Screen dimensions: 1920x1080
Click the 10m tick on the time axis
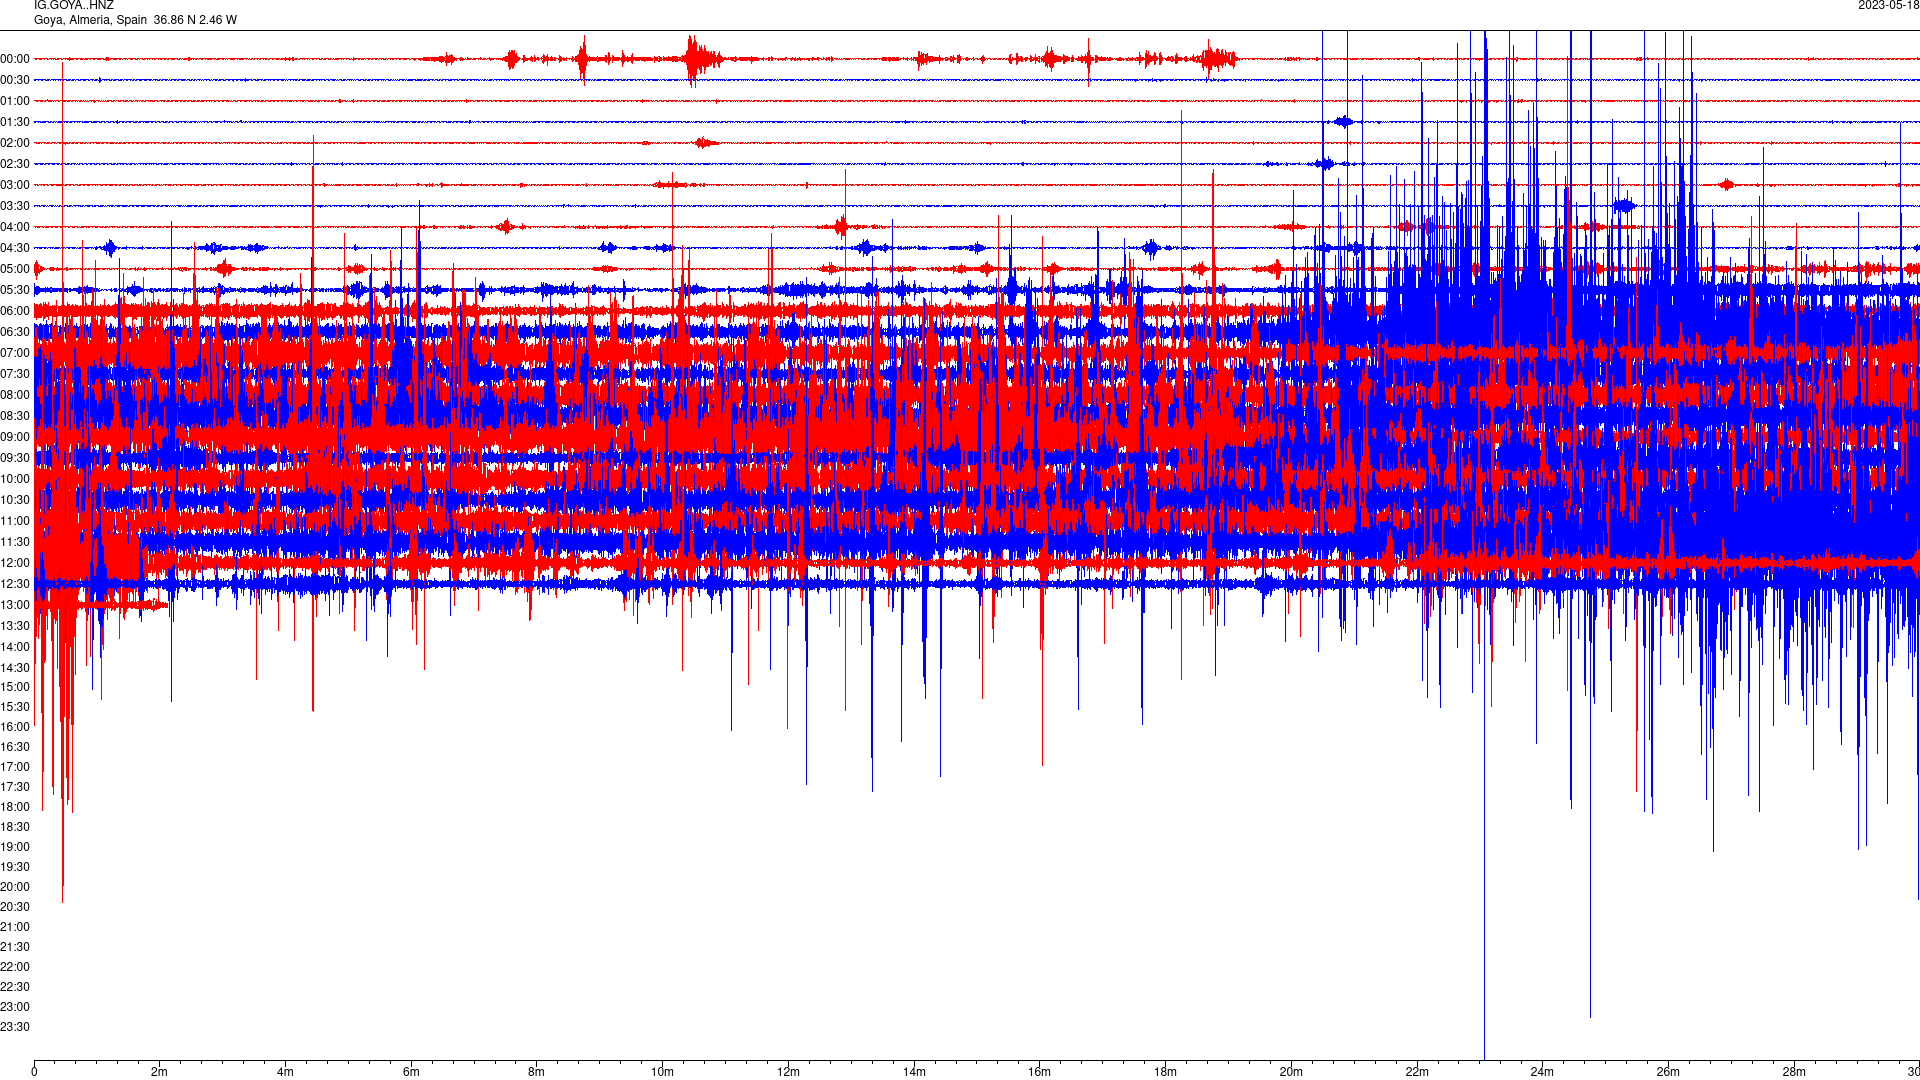click(662, 1072)
